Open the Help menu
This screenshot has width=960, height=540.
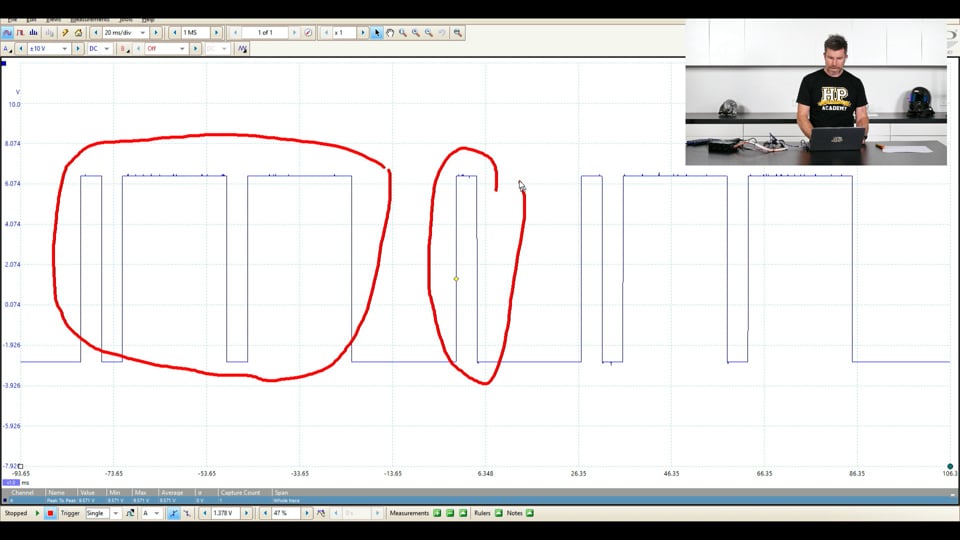tap(148, 20)
